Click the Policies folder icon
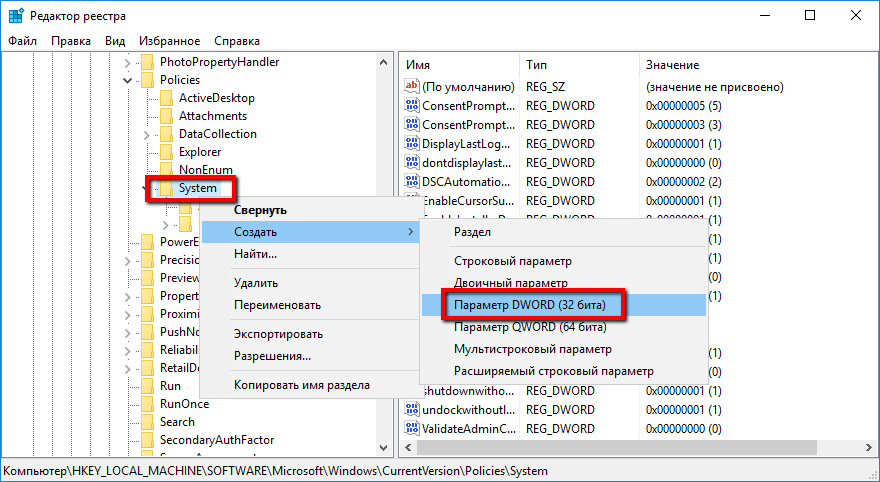The image size is (880, 482). click(x=148, y=80)
